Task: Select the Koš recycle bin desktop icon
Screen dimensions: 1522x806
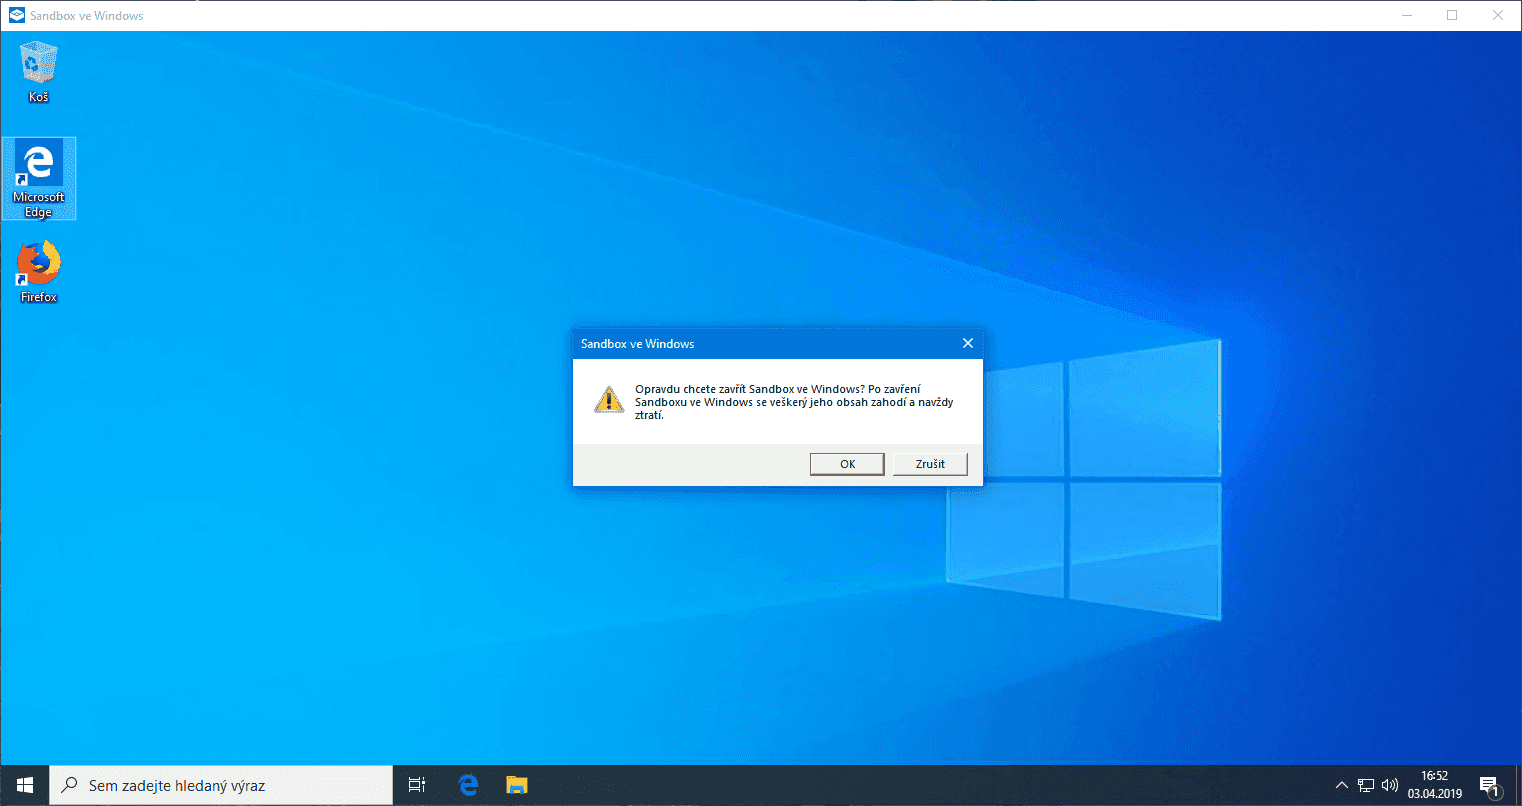Action: [x=38, y=72]
